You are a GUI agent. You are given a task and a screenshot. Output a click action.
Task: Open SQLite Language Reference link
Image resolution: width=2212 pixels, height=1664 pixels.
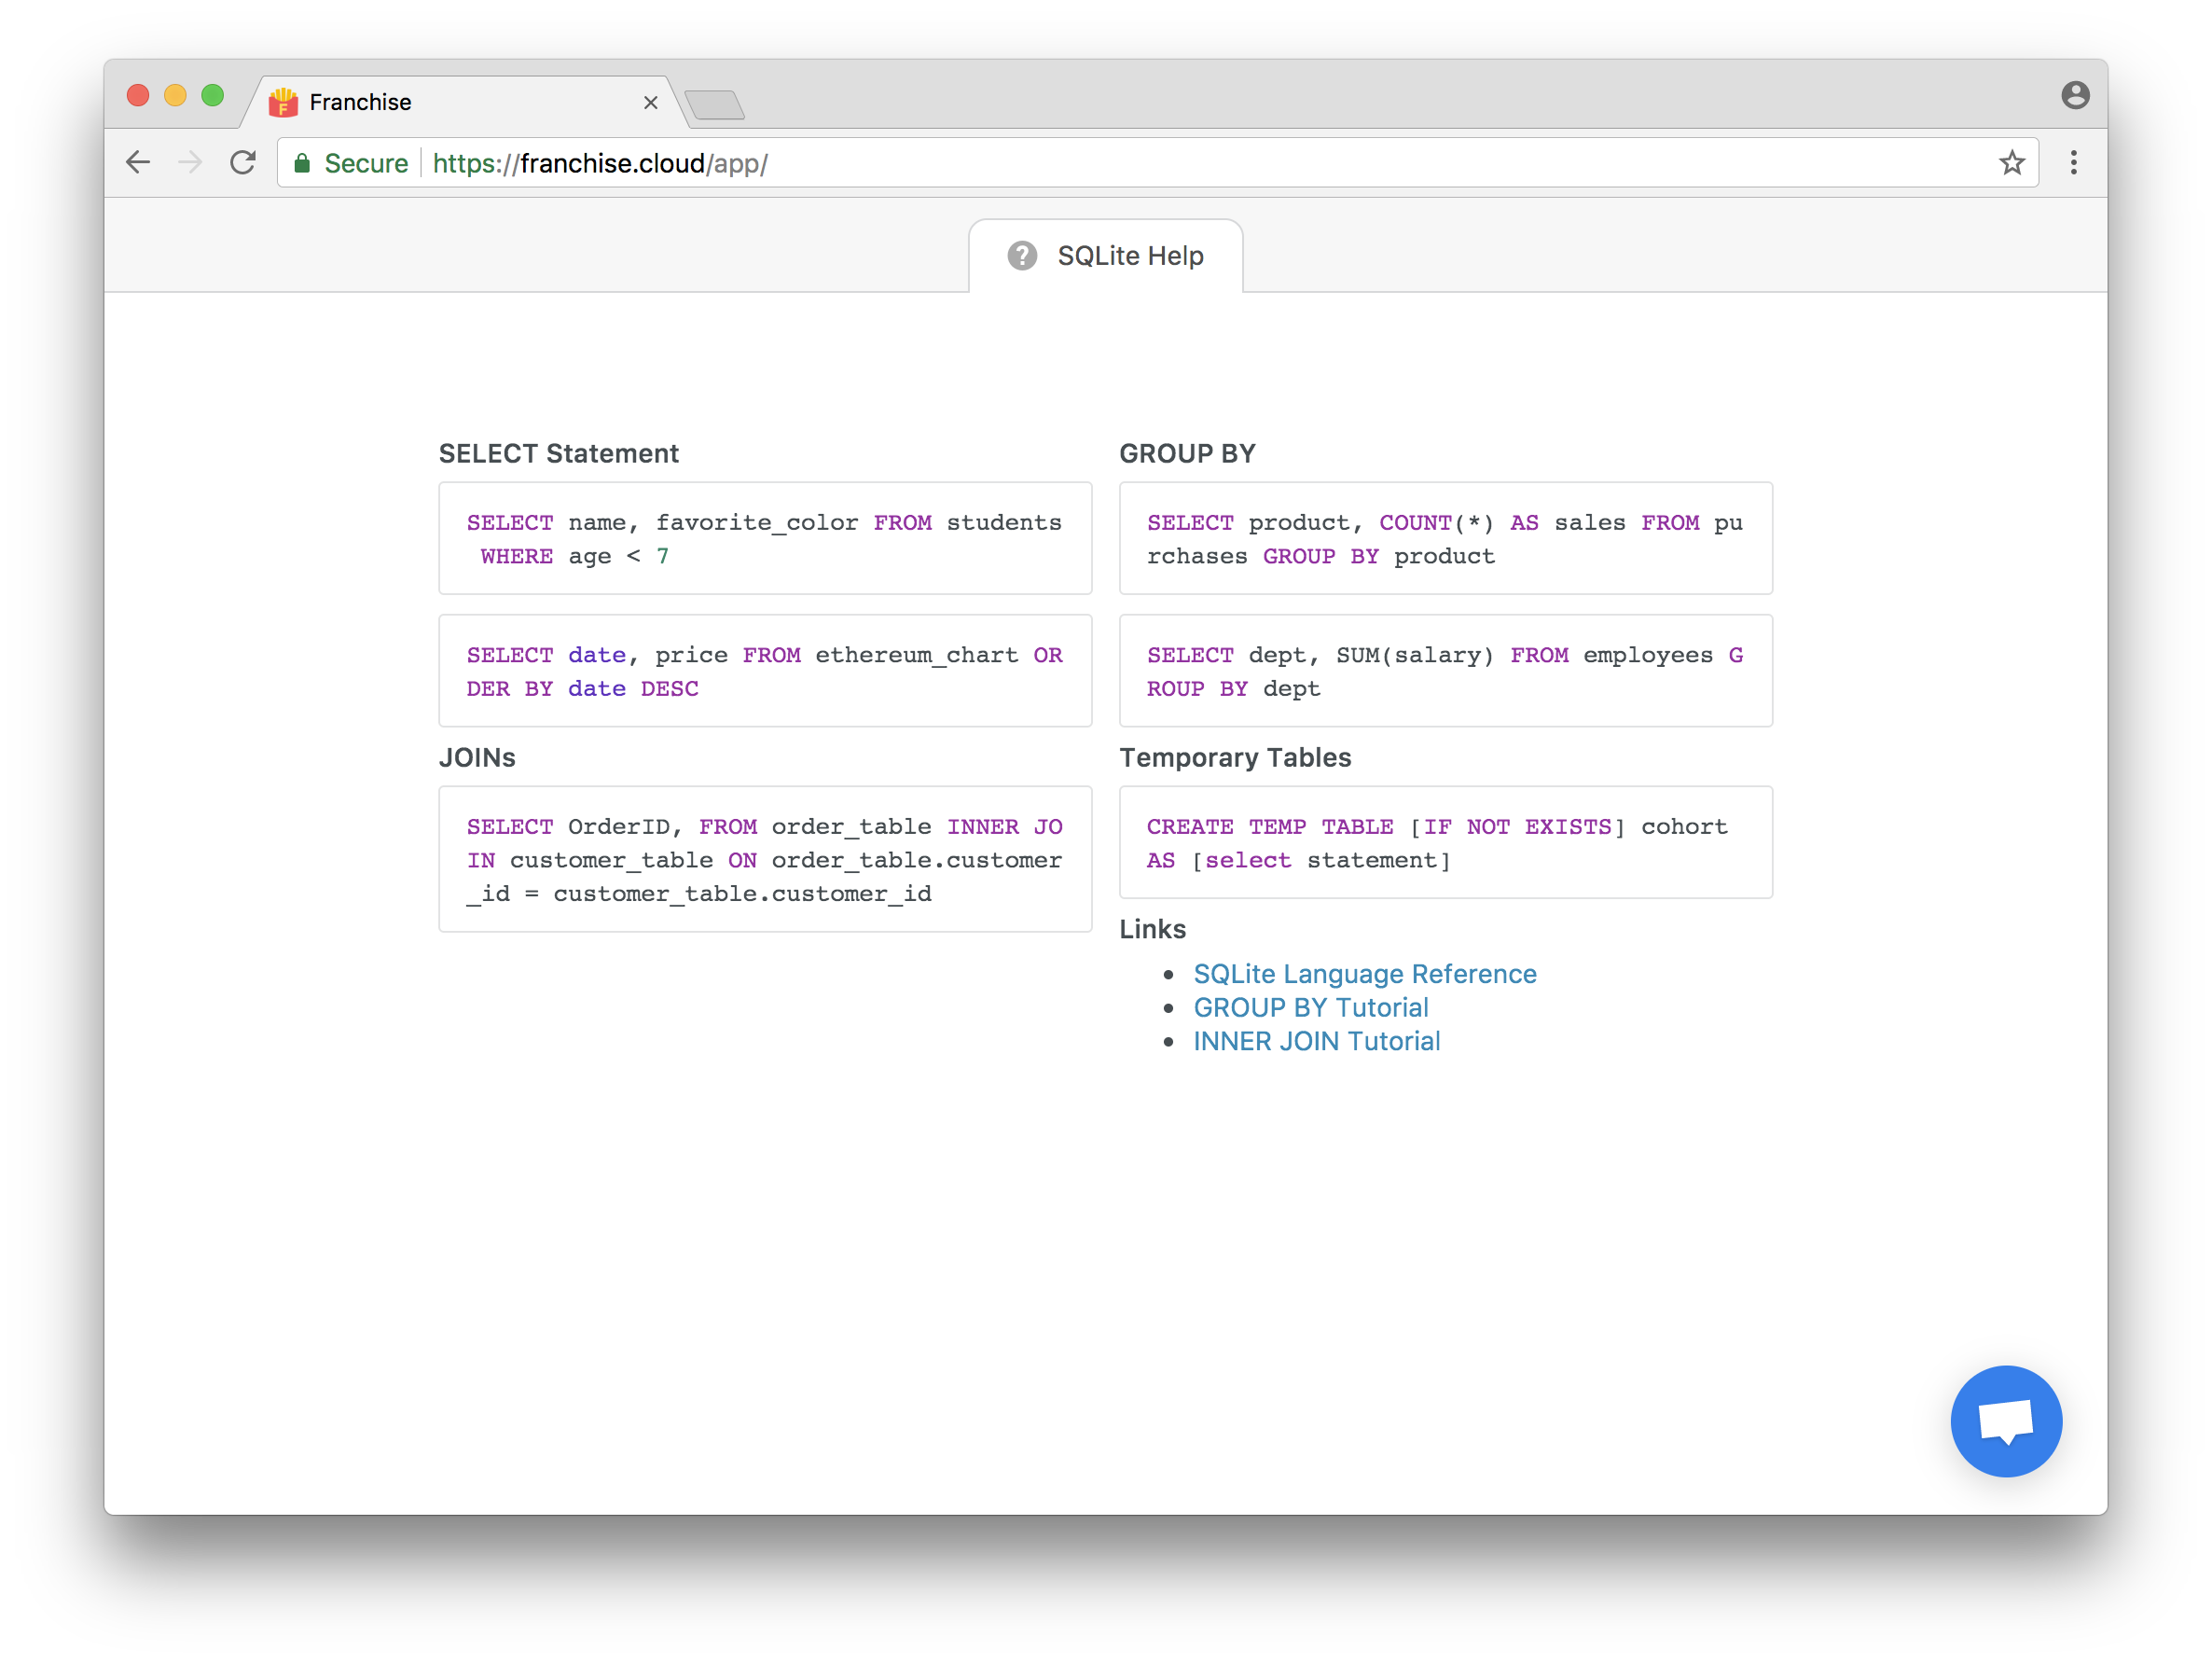[x=1364, y=974]
